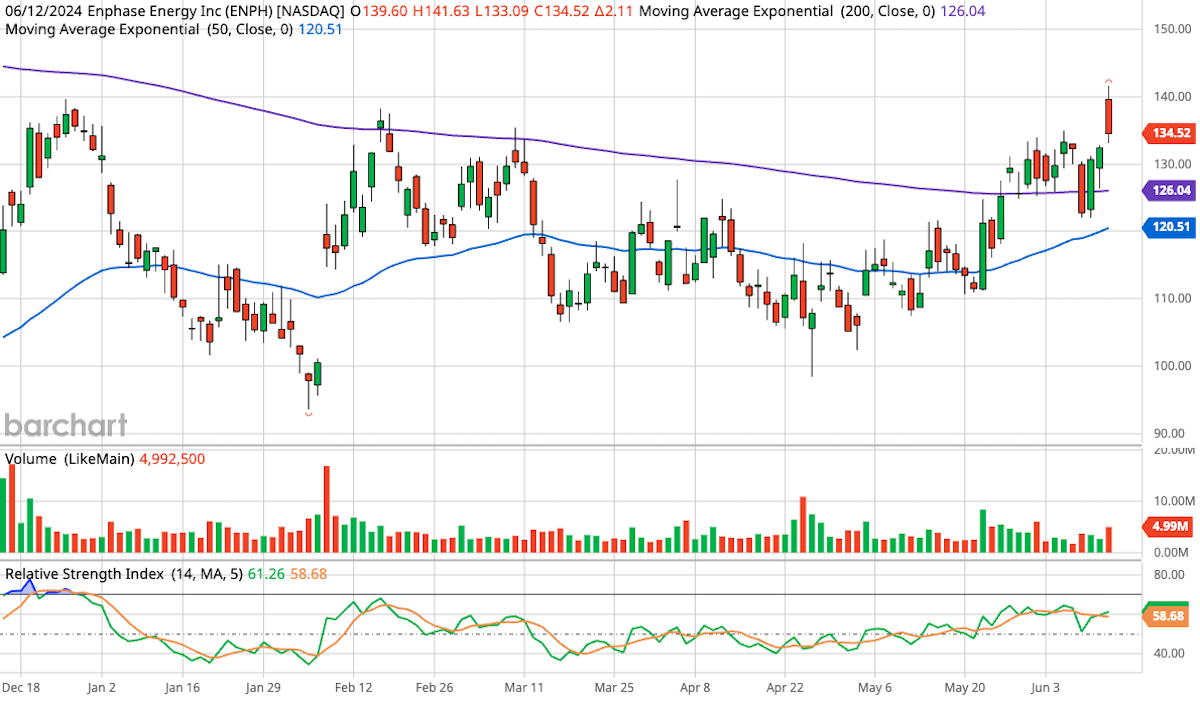This screenshot has width=1200, height=701.
Task: Click the red 4.99M volume tag
Action: coord(1166,527)
